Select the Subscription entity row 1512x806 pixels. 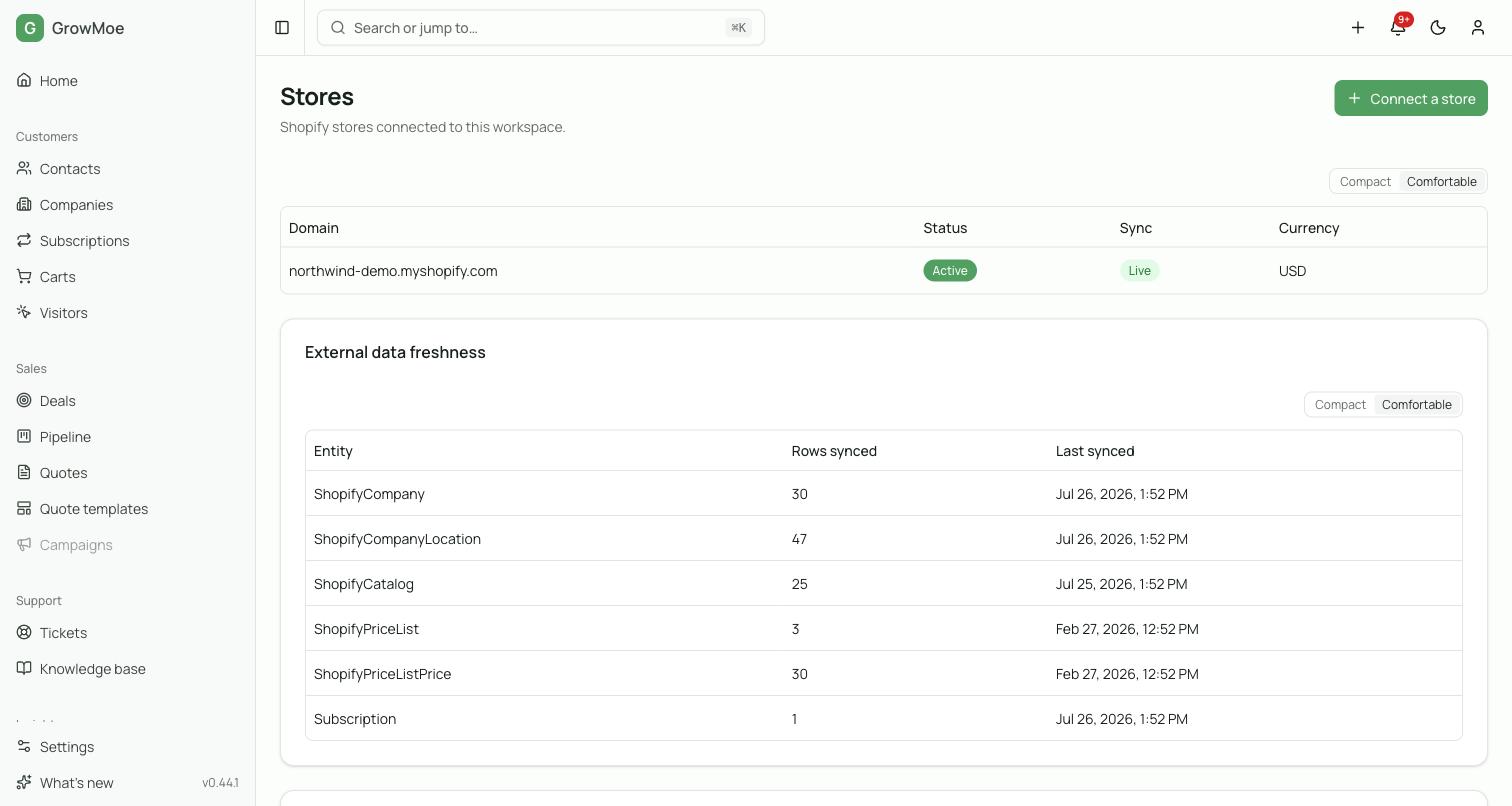(x=884, y=719)
